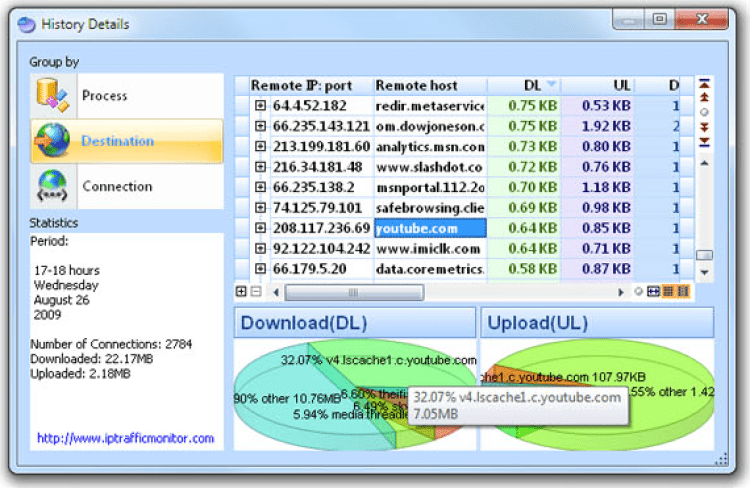Click the column auto-fit width icon

coord(653,291)
